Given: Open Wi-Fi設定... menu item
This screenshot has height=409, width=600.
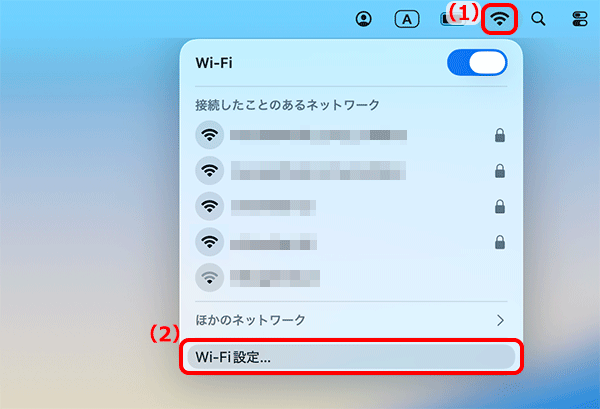Looking at the screenshot, I should point(351,357).
